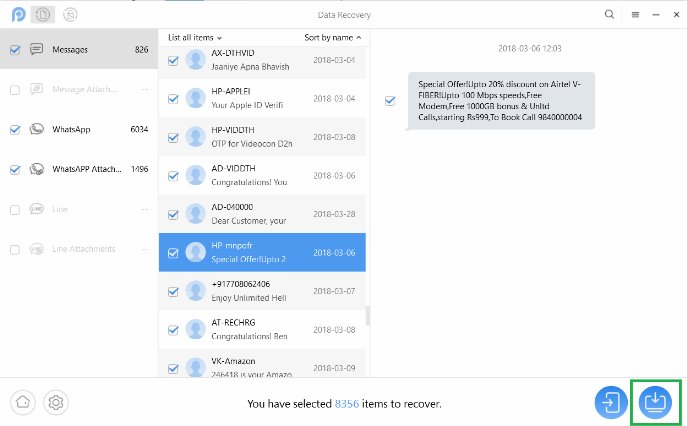Screen dimensions: 687x426
Task: Click the AT-RECHRG contact avatar
Action: [195, 330]
